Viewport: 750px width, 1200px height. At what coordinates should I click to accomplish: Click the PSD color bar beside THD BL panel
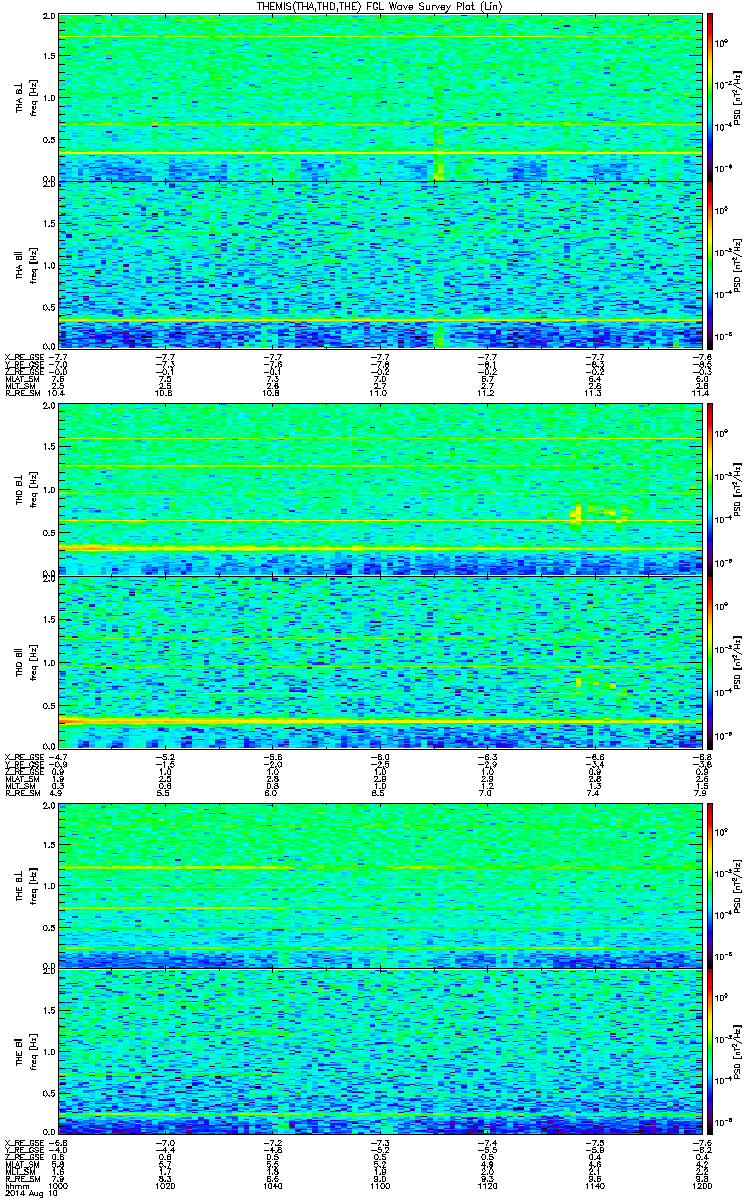click(x=711, y=491)
